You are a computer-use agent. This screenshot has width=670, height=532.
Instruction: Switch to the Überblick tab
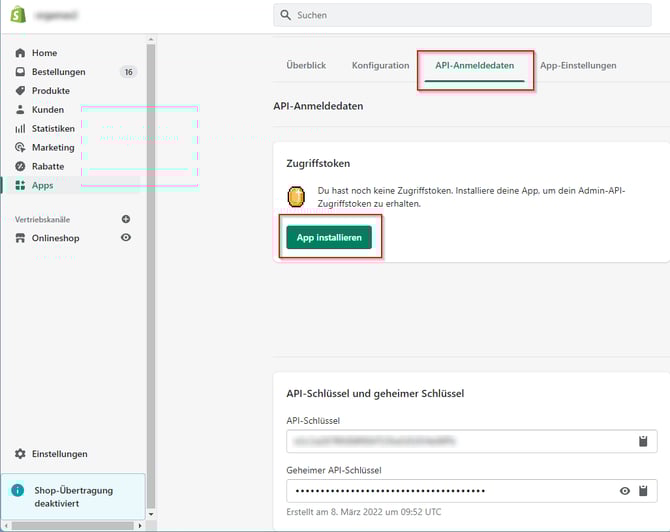click(x=306, y=65)
